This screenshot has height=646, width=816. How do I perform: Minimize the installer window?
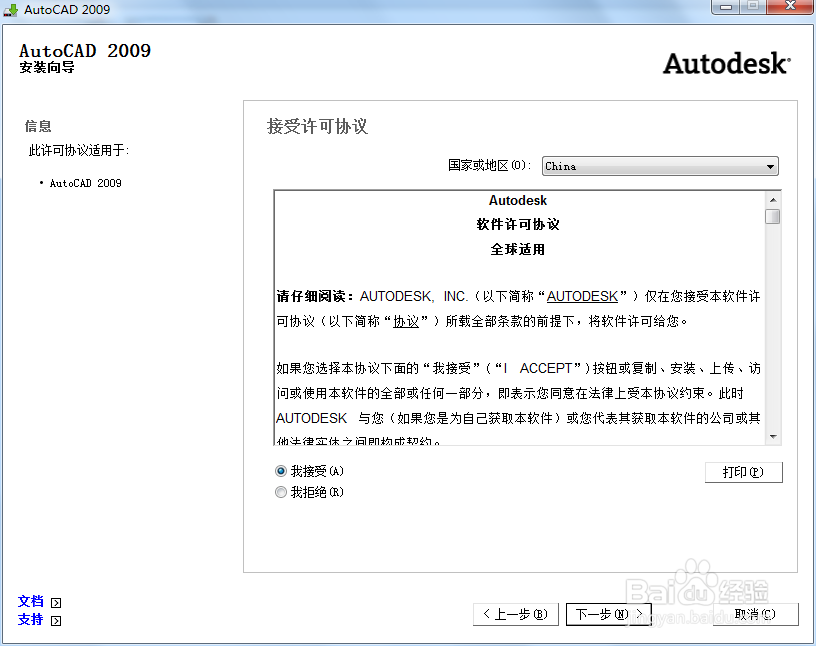pyautogui.click(x=726, y=7)
